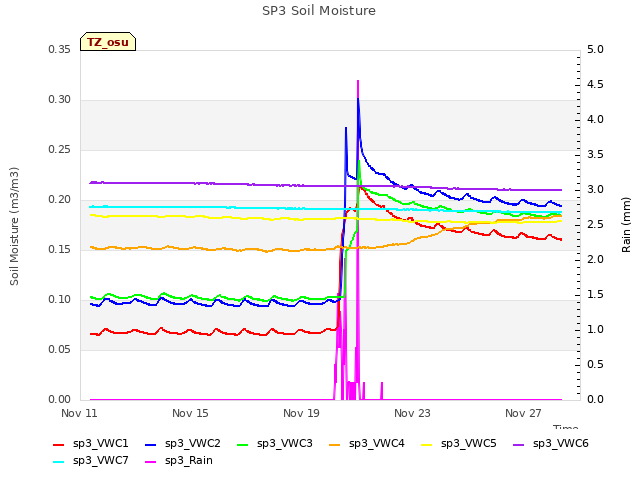Click the 5.0 rain axis tick label

coord(595,49)
